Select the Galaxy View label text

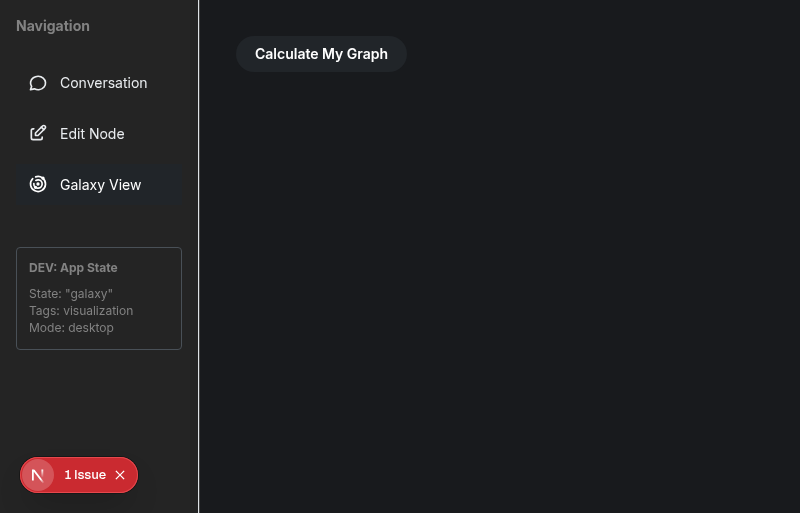pyautogui.click(x=100, y=185)
